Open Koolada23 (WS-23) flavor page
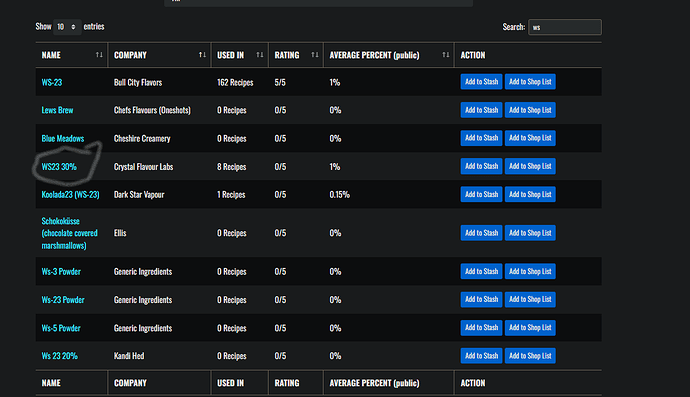 70,195
